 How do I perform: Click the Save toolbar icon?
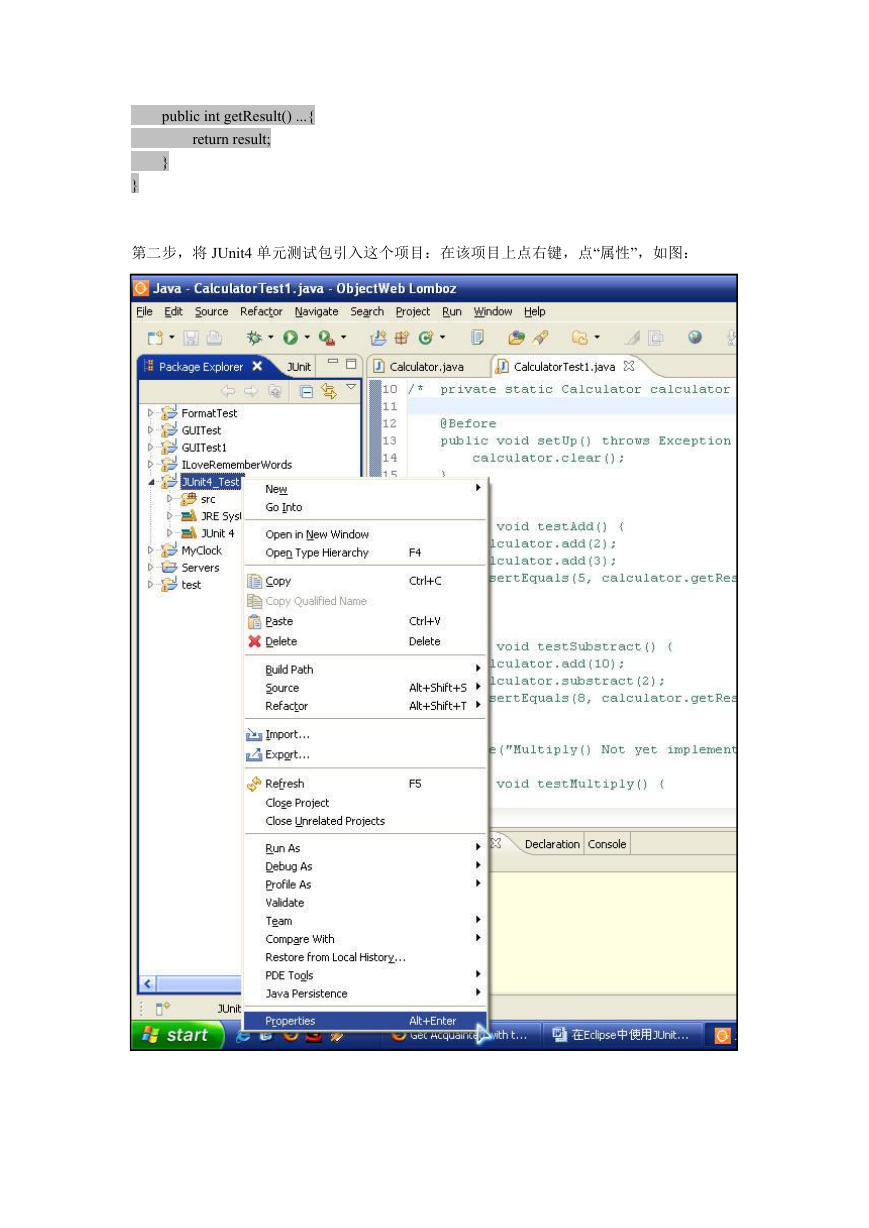coord(189,339)
